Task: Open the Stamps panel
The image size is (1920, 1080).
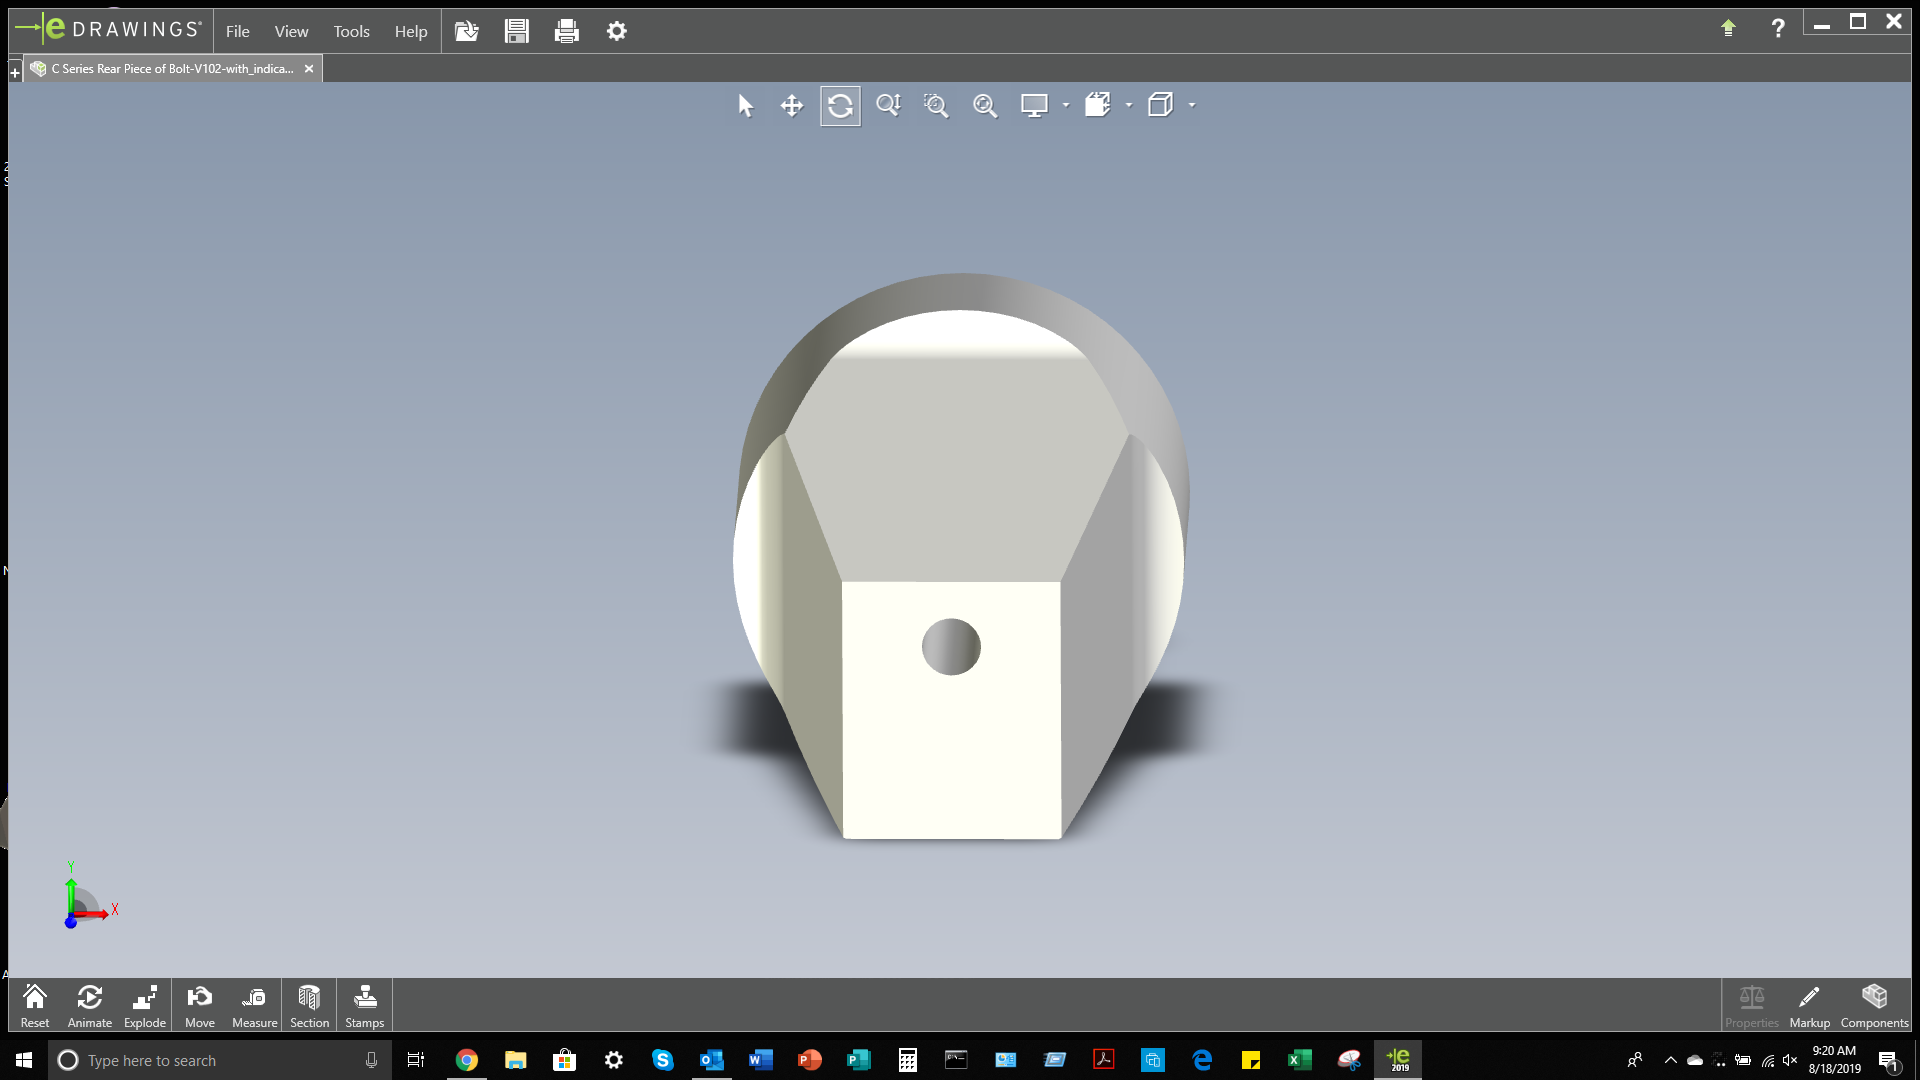Action: [364, 1005]
